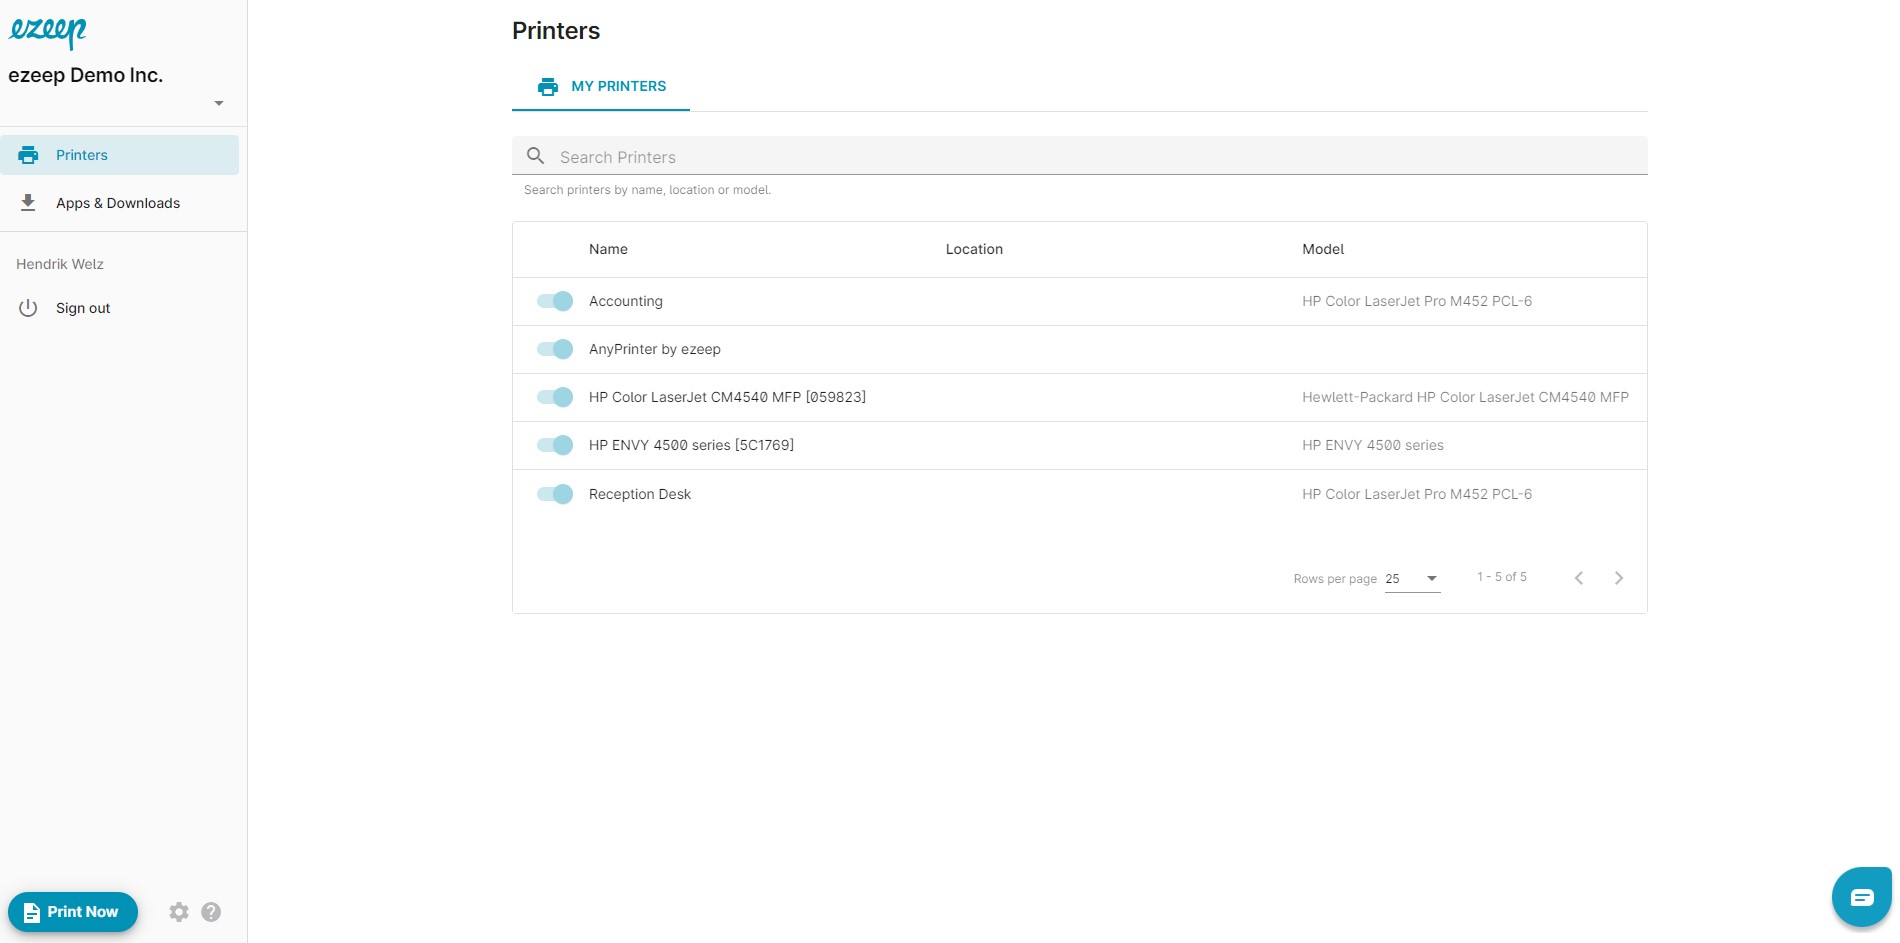
Task: Go to next page arrow
Action: click(x=1618, y=578)
